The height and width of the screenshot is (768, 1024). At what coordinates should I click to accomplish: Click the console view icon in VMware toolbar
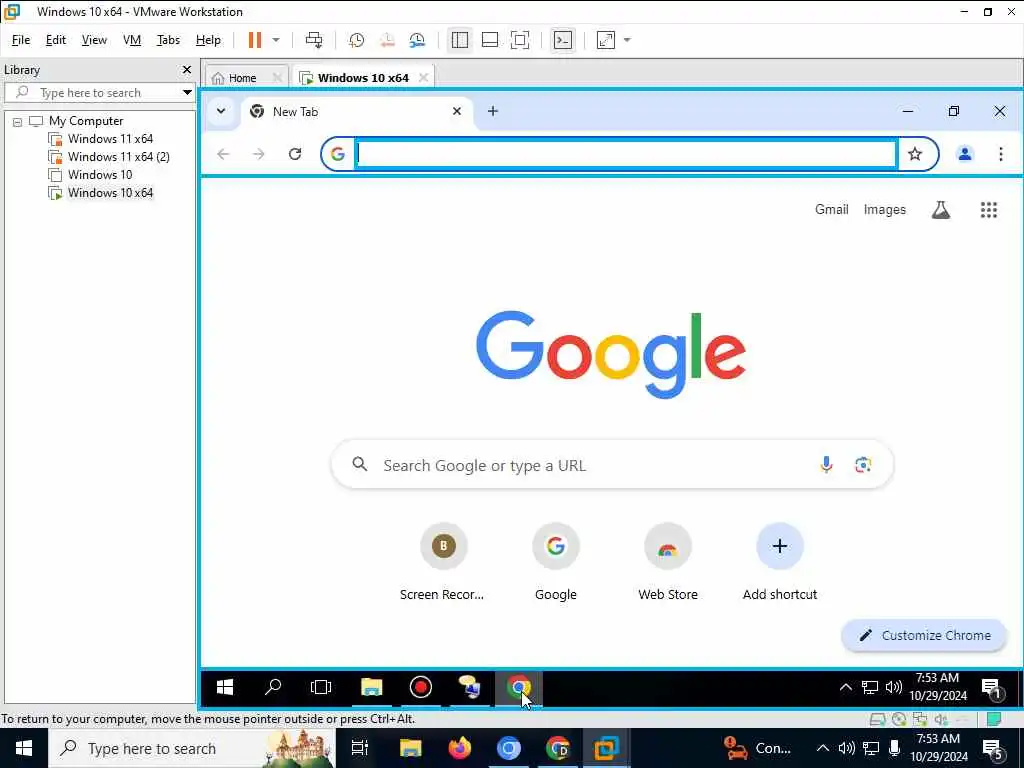[562, 40]
